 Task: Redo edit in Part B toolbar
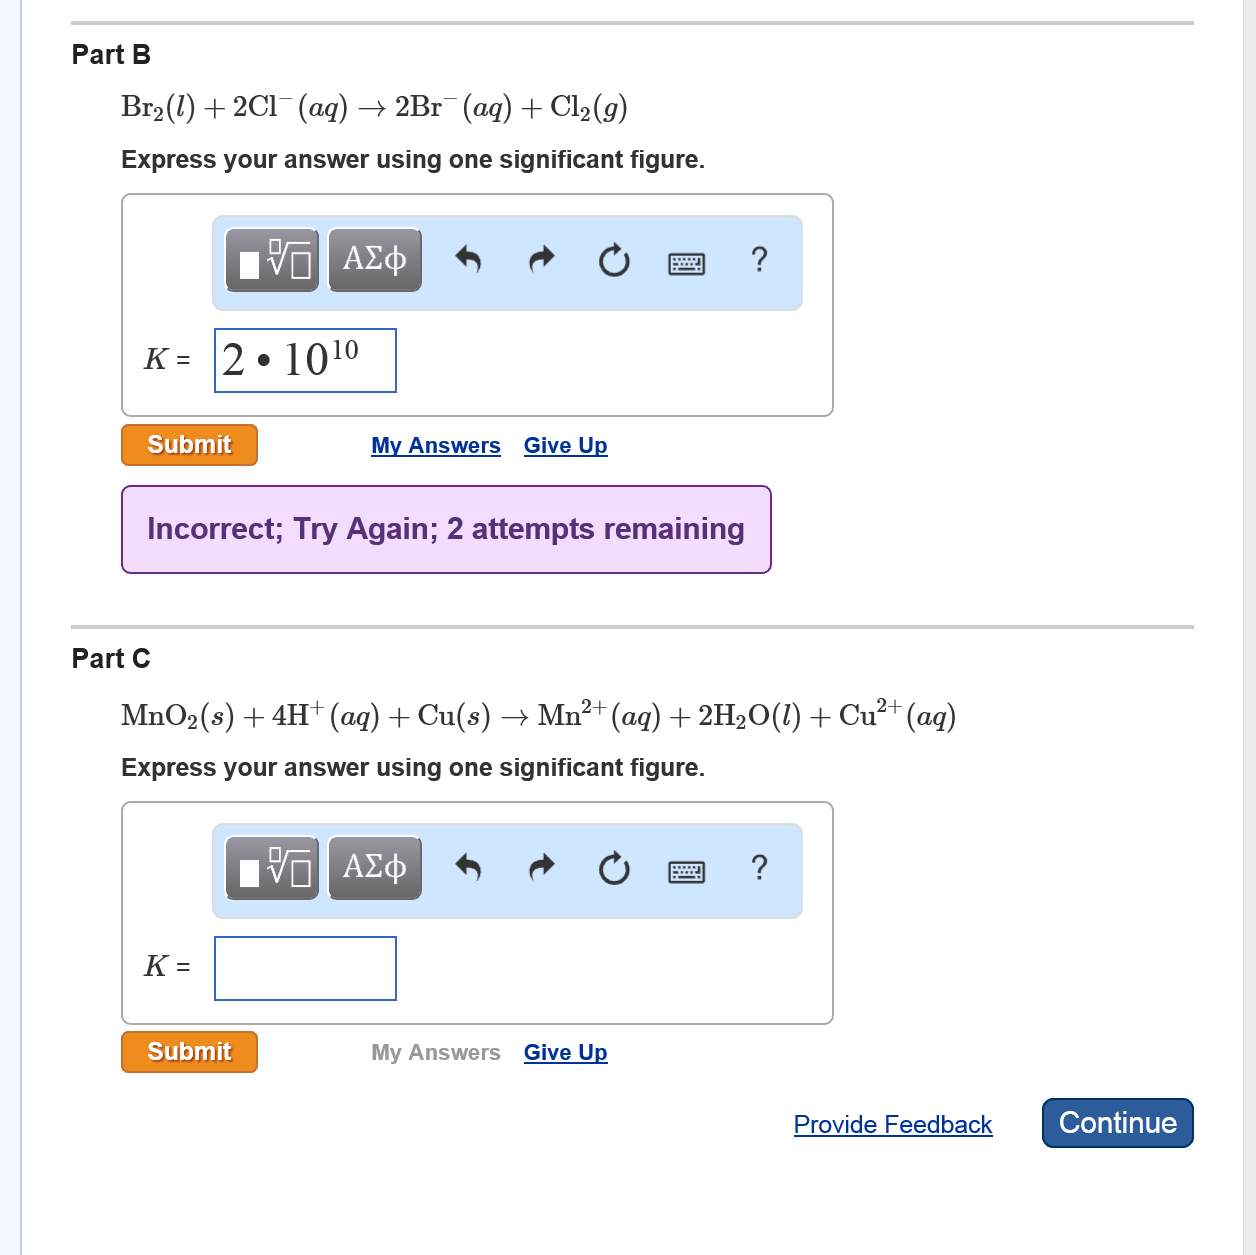(x=541, y=260)
